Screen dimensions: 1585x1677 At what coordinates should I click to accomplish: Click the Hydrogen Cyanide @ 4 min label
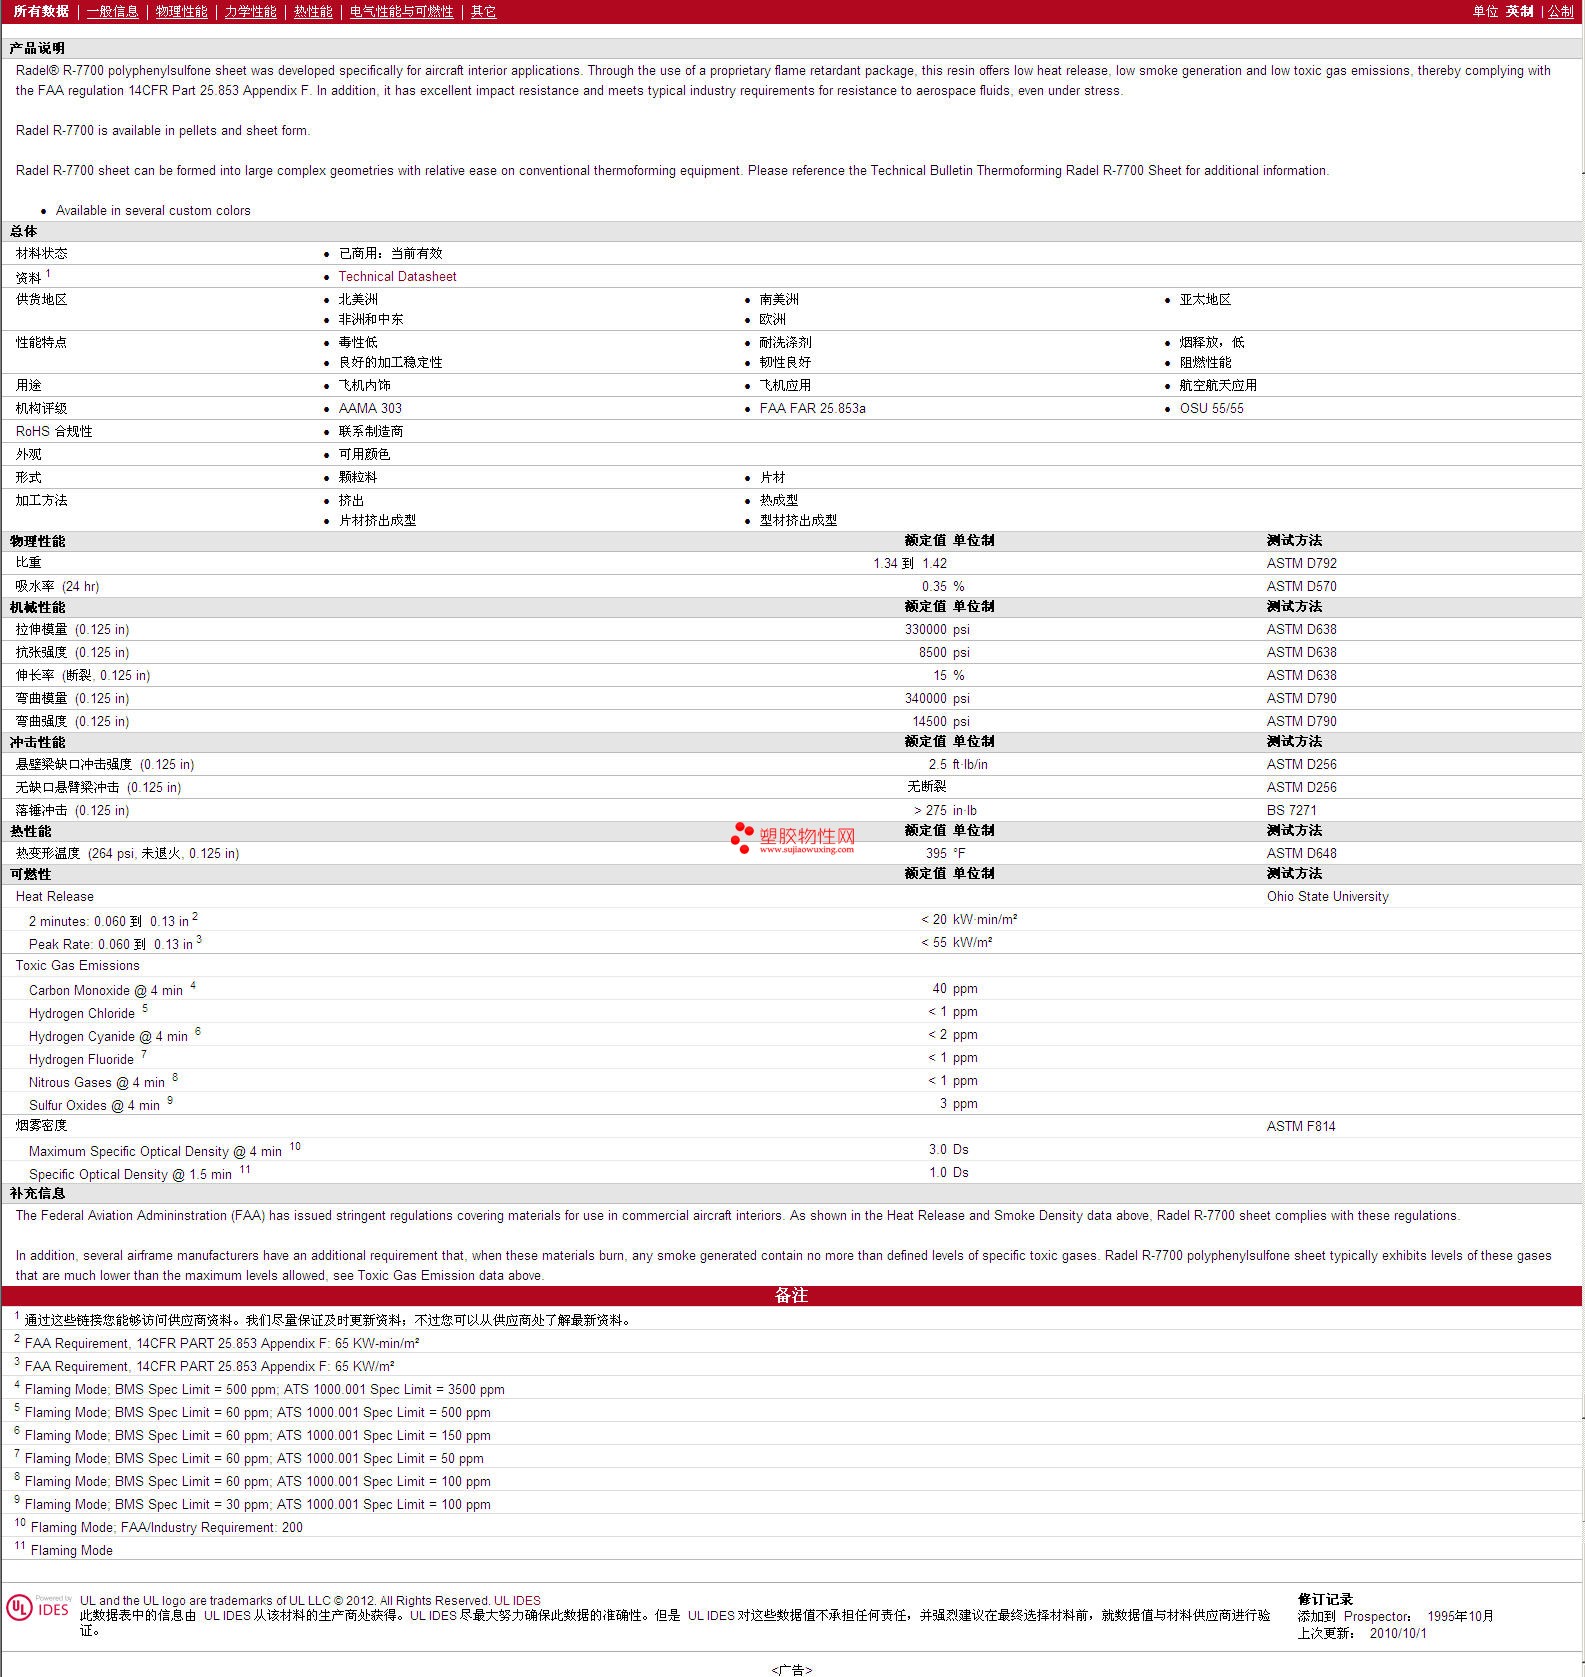[x=108, y=1037]
